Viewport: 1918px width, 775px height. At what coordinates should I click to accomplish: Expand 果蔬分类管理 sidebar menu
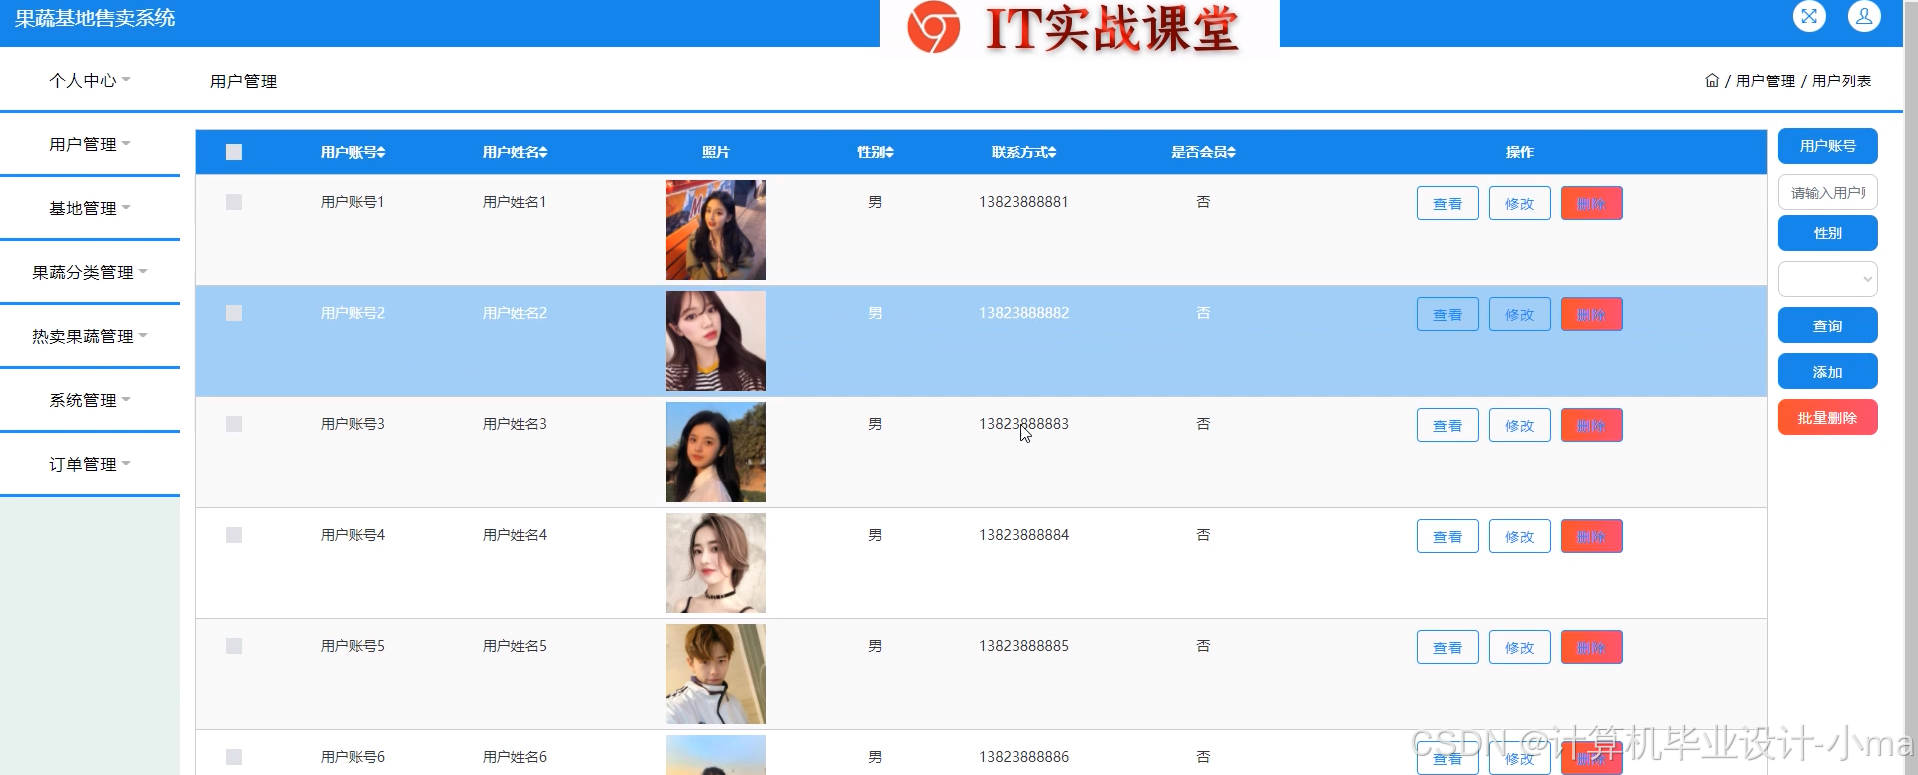[90, 272]
